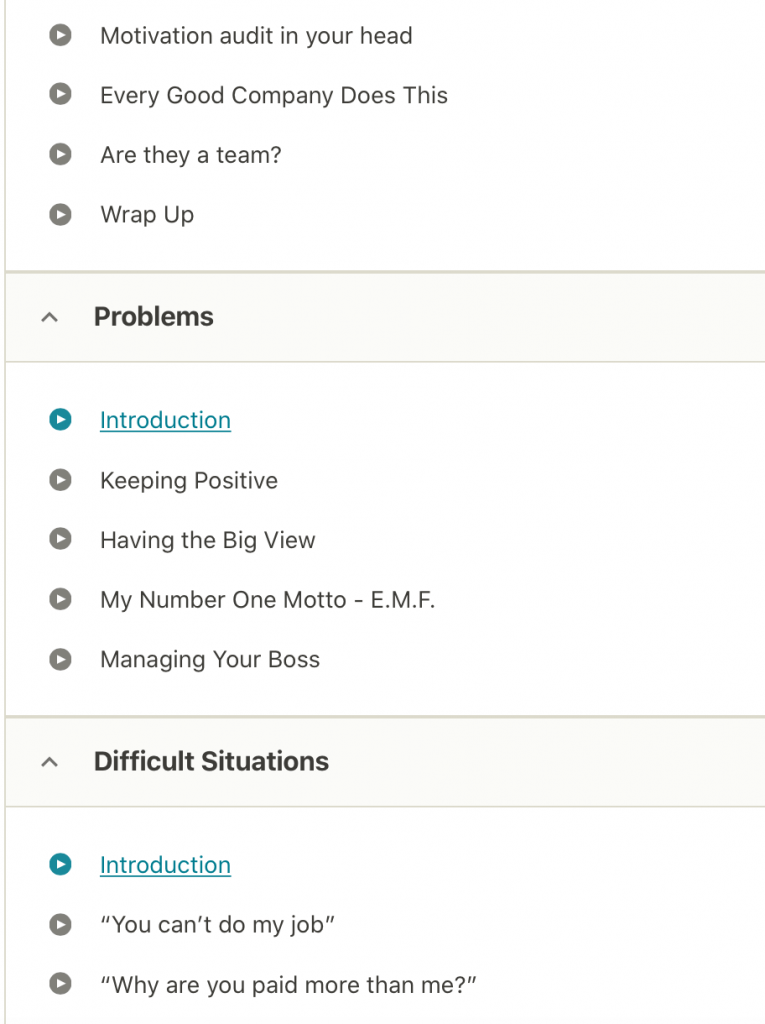Open the Managing Your Boss lesson title
The image size is (765, 1024).
point(210,660)
